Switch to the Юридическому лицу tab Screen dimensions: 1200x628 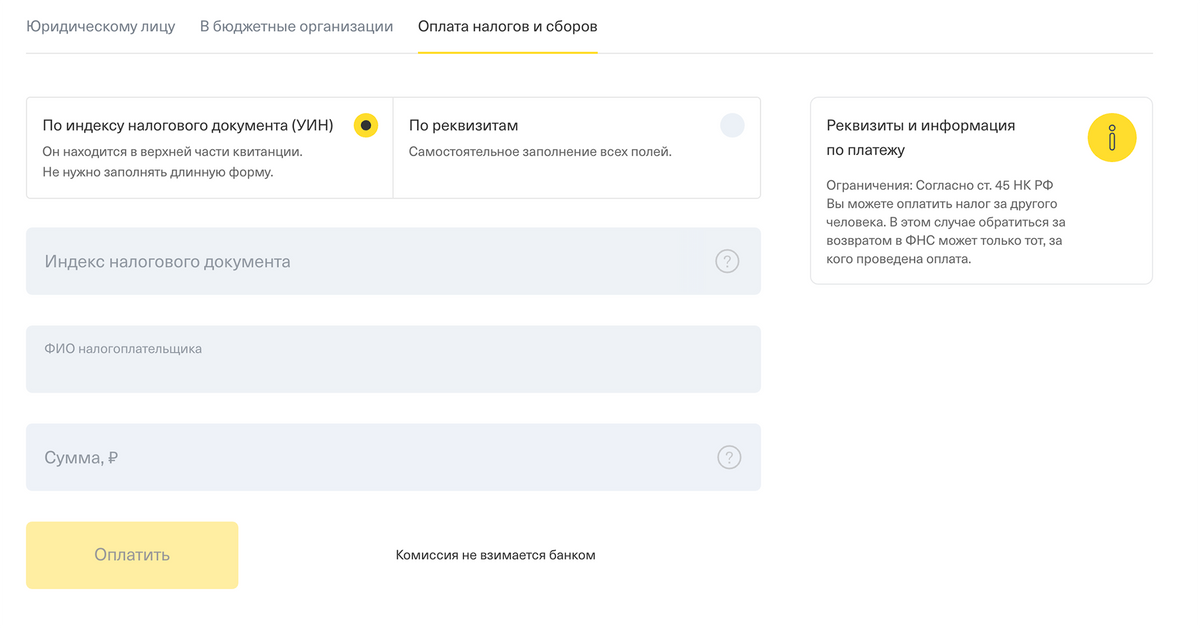pos(100,27)
